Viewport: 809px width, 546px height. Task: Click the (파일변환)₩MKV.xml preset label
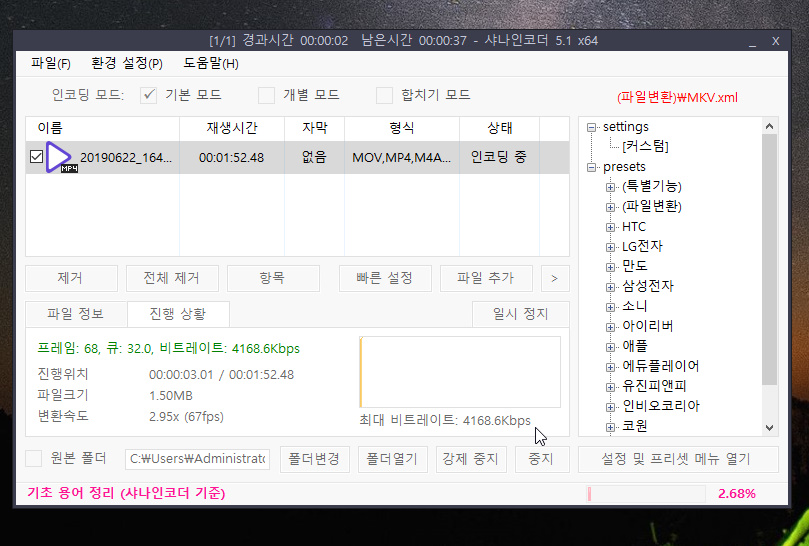pyautogui.click(x=677, y=97)
